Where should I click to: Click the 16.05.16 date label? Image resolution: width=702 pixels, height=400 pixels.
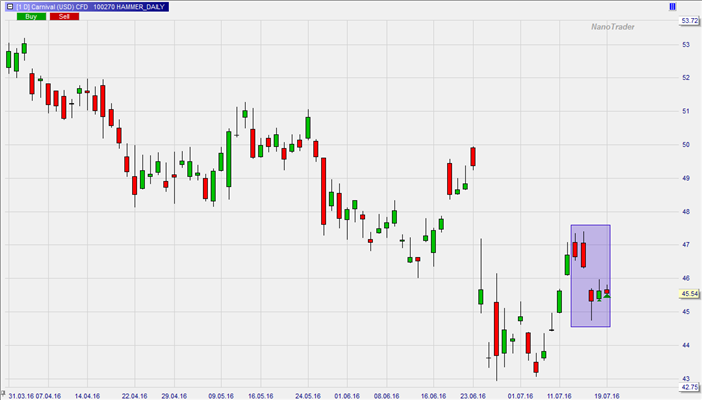[261, 396]
